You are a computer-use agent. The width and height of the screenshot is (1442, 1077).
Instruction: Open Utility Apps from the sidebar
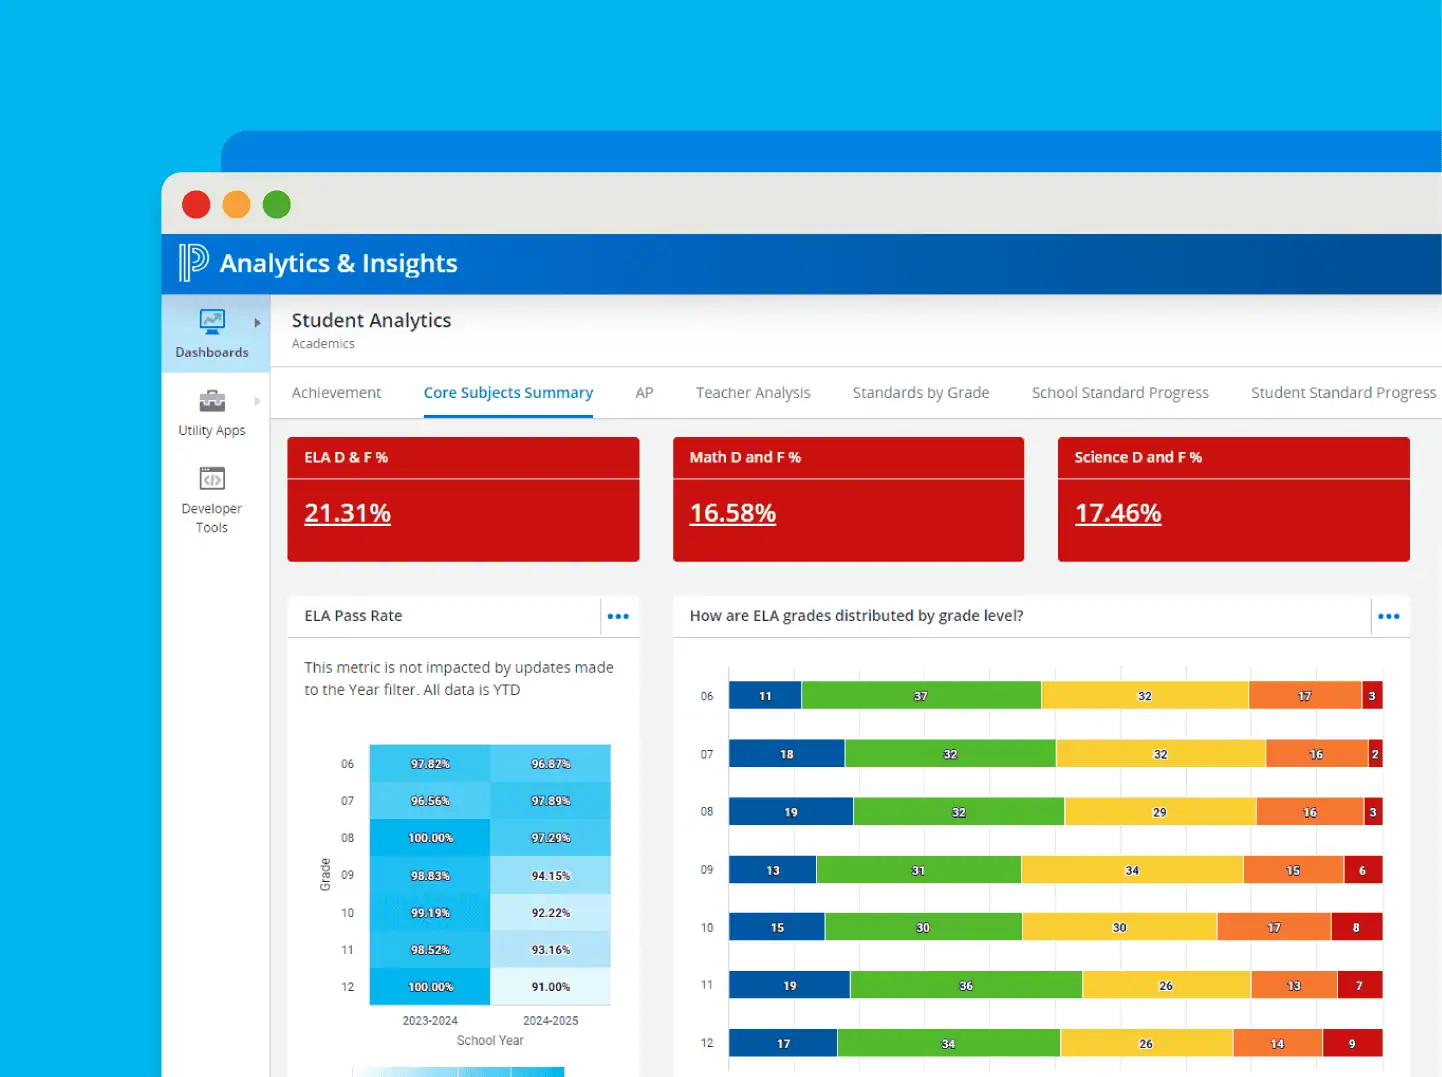click(211, 410)
